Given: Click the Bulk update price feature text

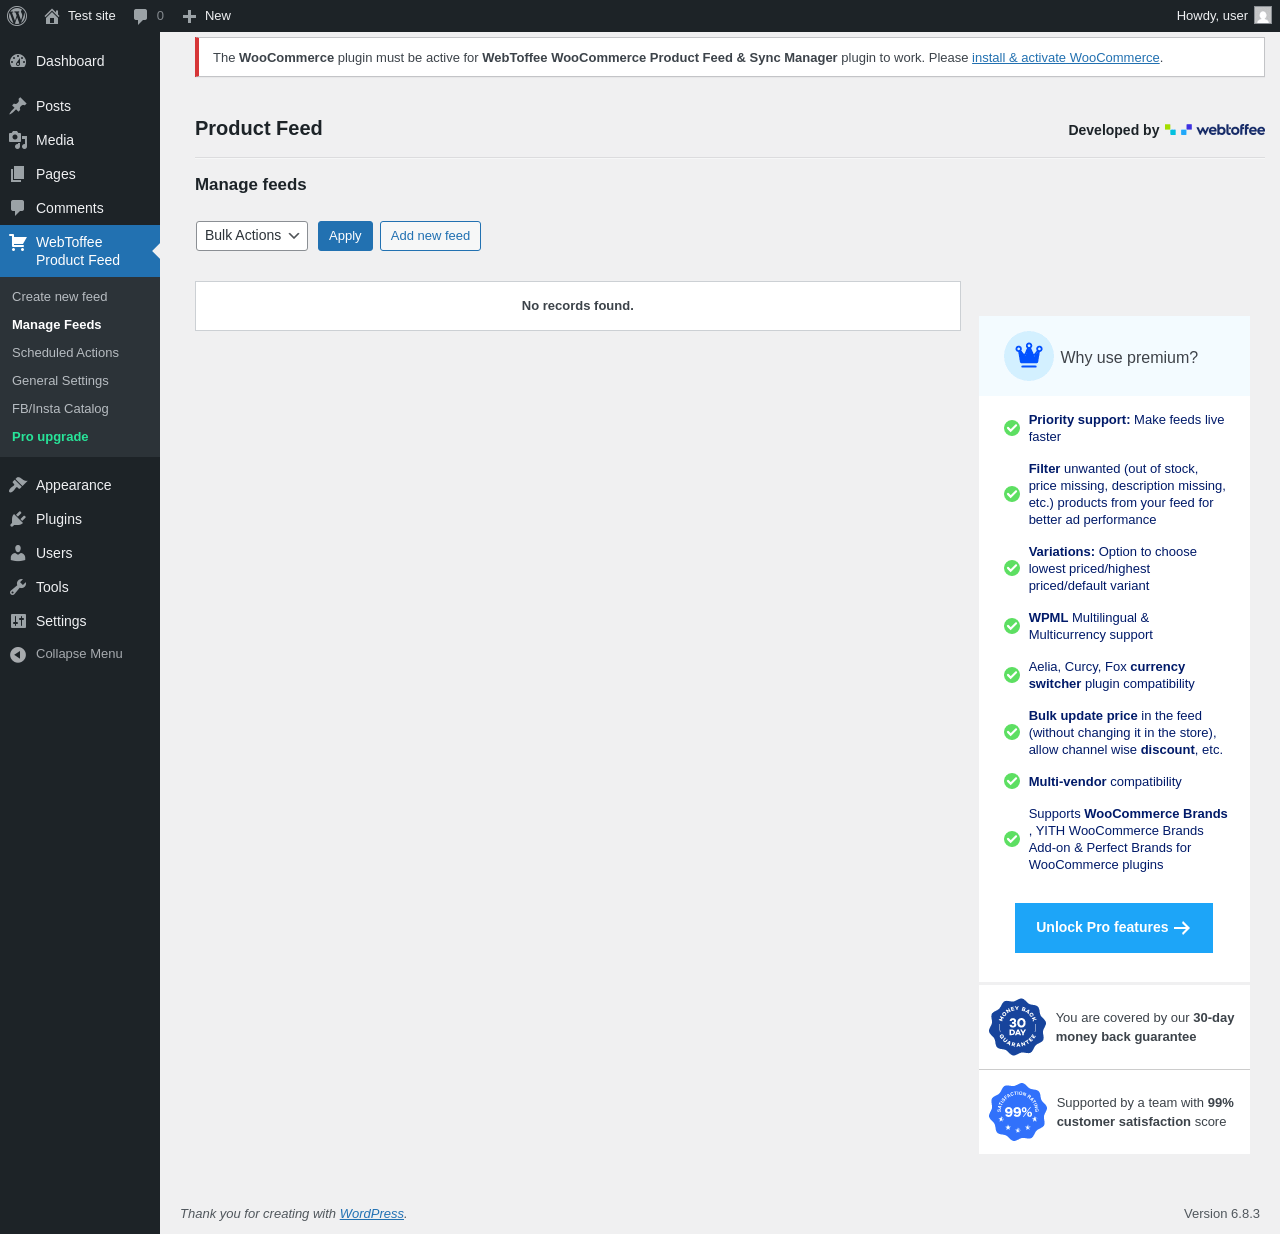Looking at the screenshot, I should tap(1126, 733).
